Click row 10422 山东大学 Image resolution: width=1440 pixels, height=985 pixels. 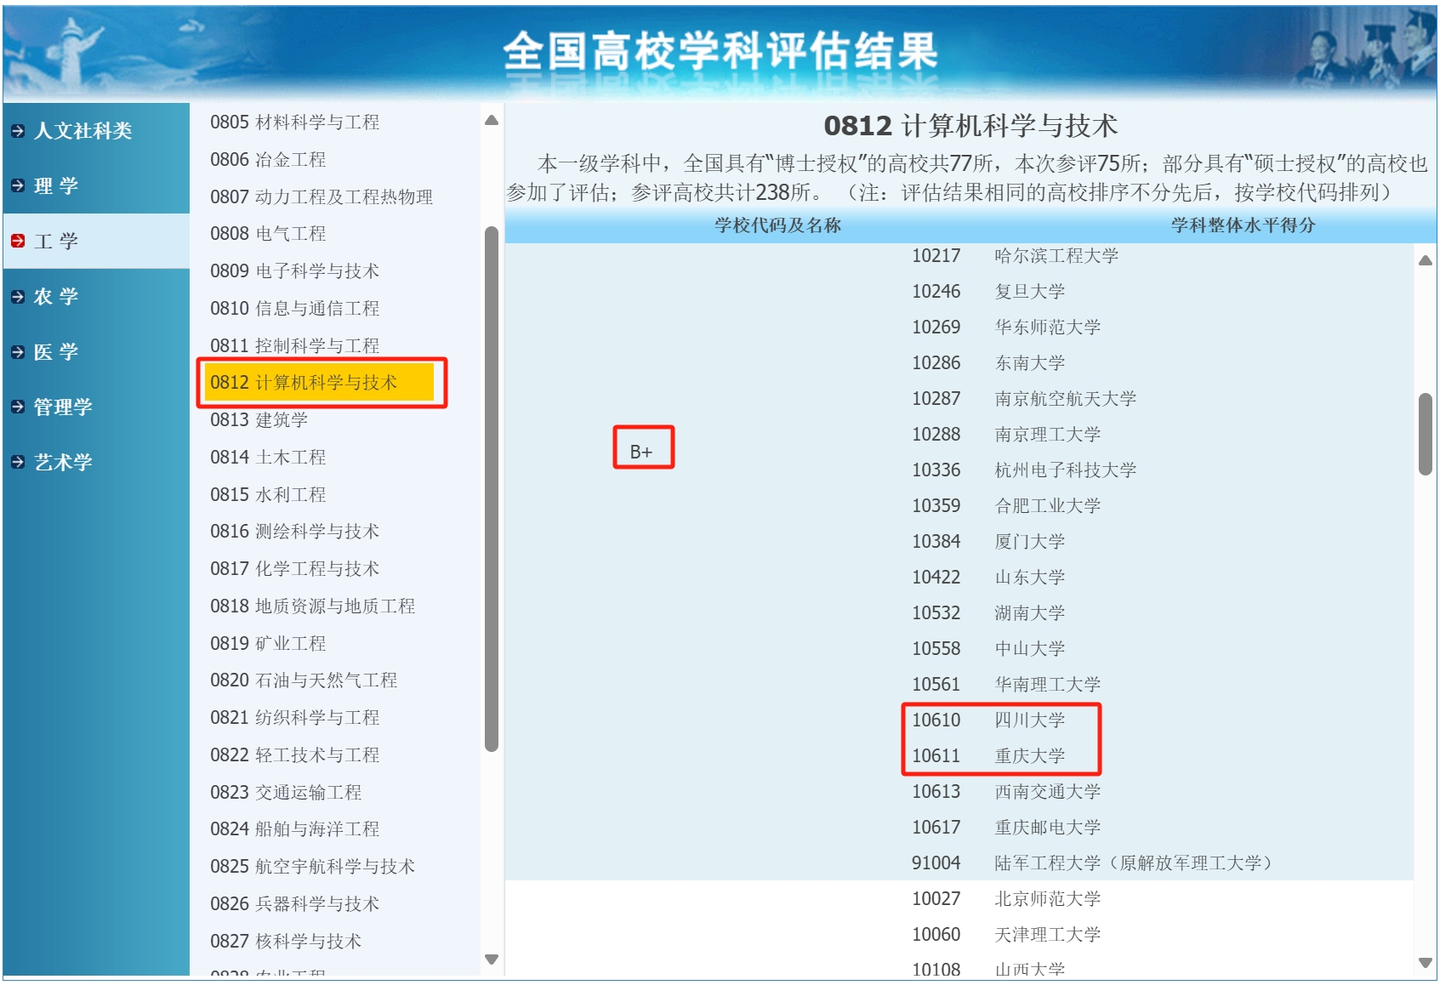coord(988,578)
